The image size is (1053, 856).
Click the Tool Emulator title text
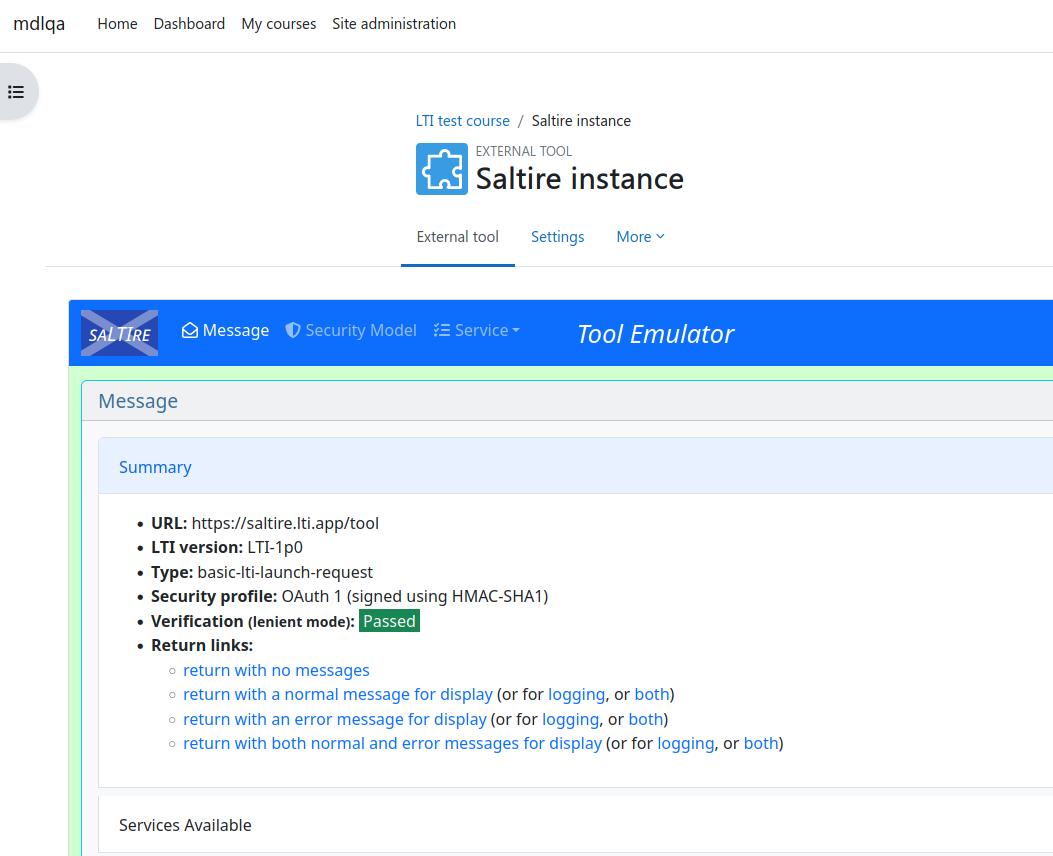tap(655, 334)
